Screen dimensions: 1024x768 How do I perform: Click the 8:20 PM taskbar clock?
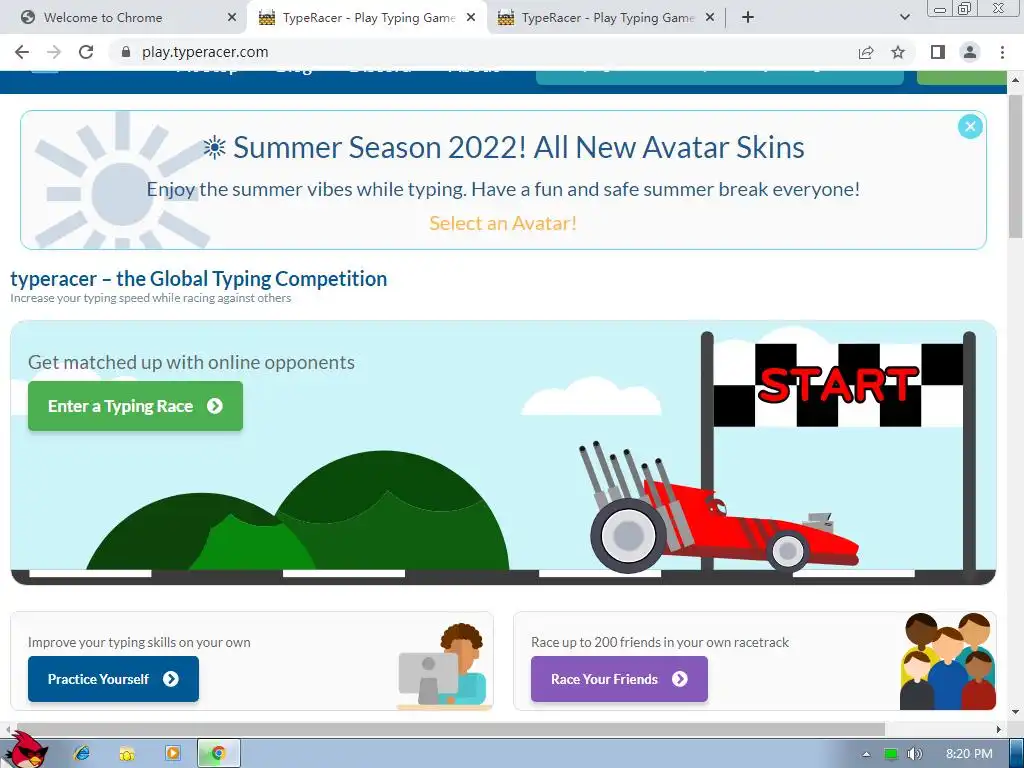[x=969, y=754]
